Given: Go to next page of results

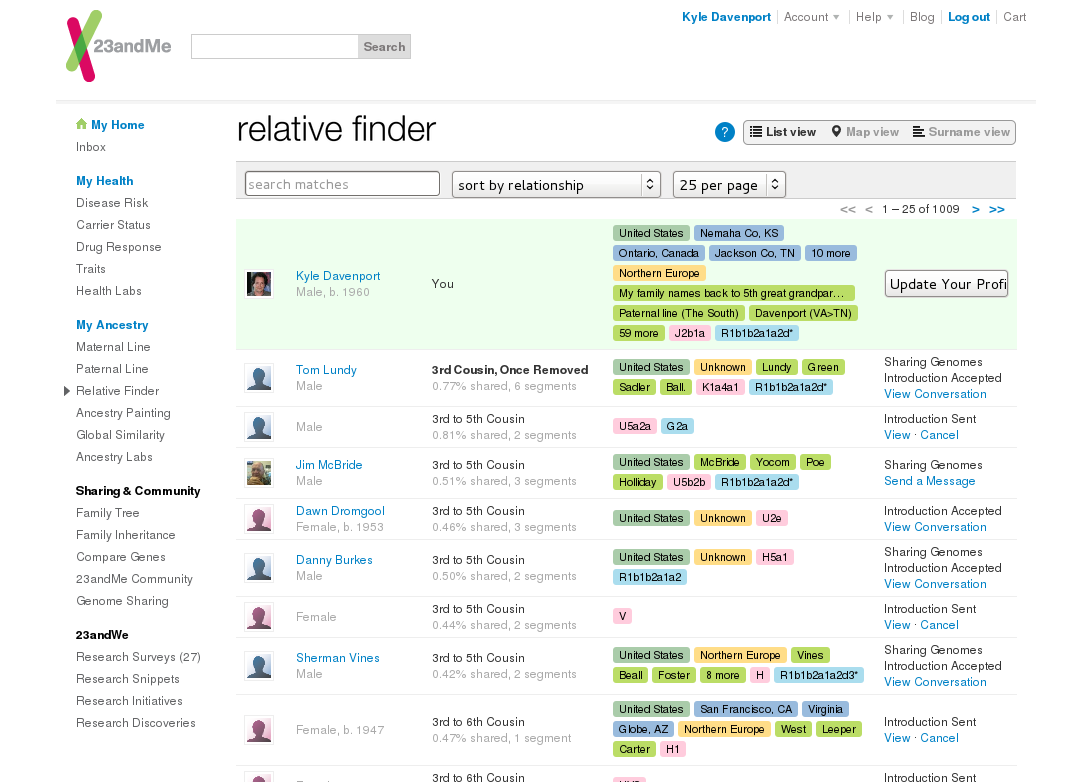Looking at the screenshot, I should 975,209.
